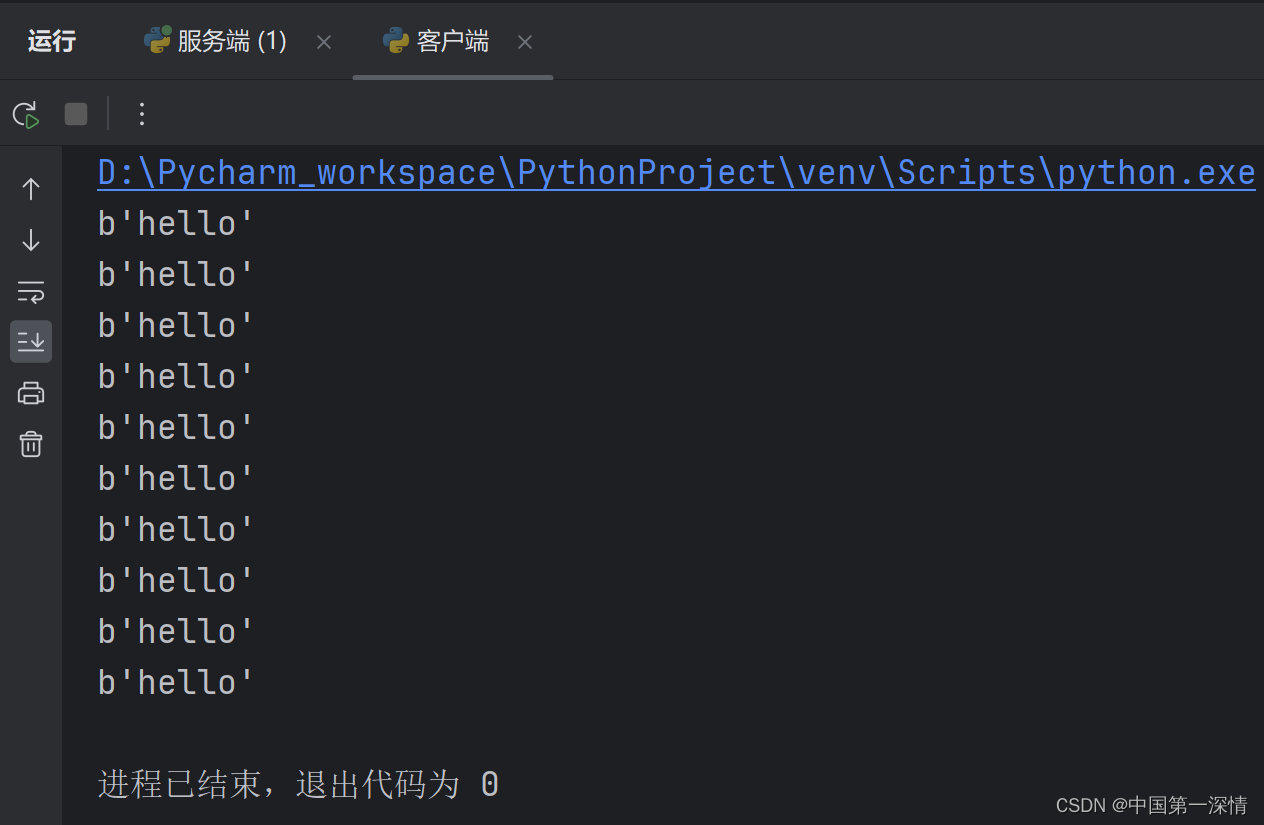Screen dimensions: 1264x825
Task: Enable auto-scroll by clicking highlighted sidebar icon
Action: click(x=30, y=341)
